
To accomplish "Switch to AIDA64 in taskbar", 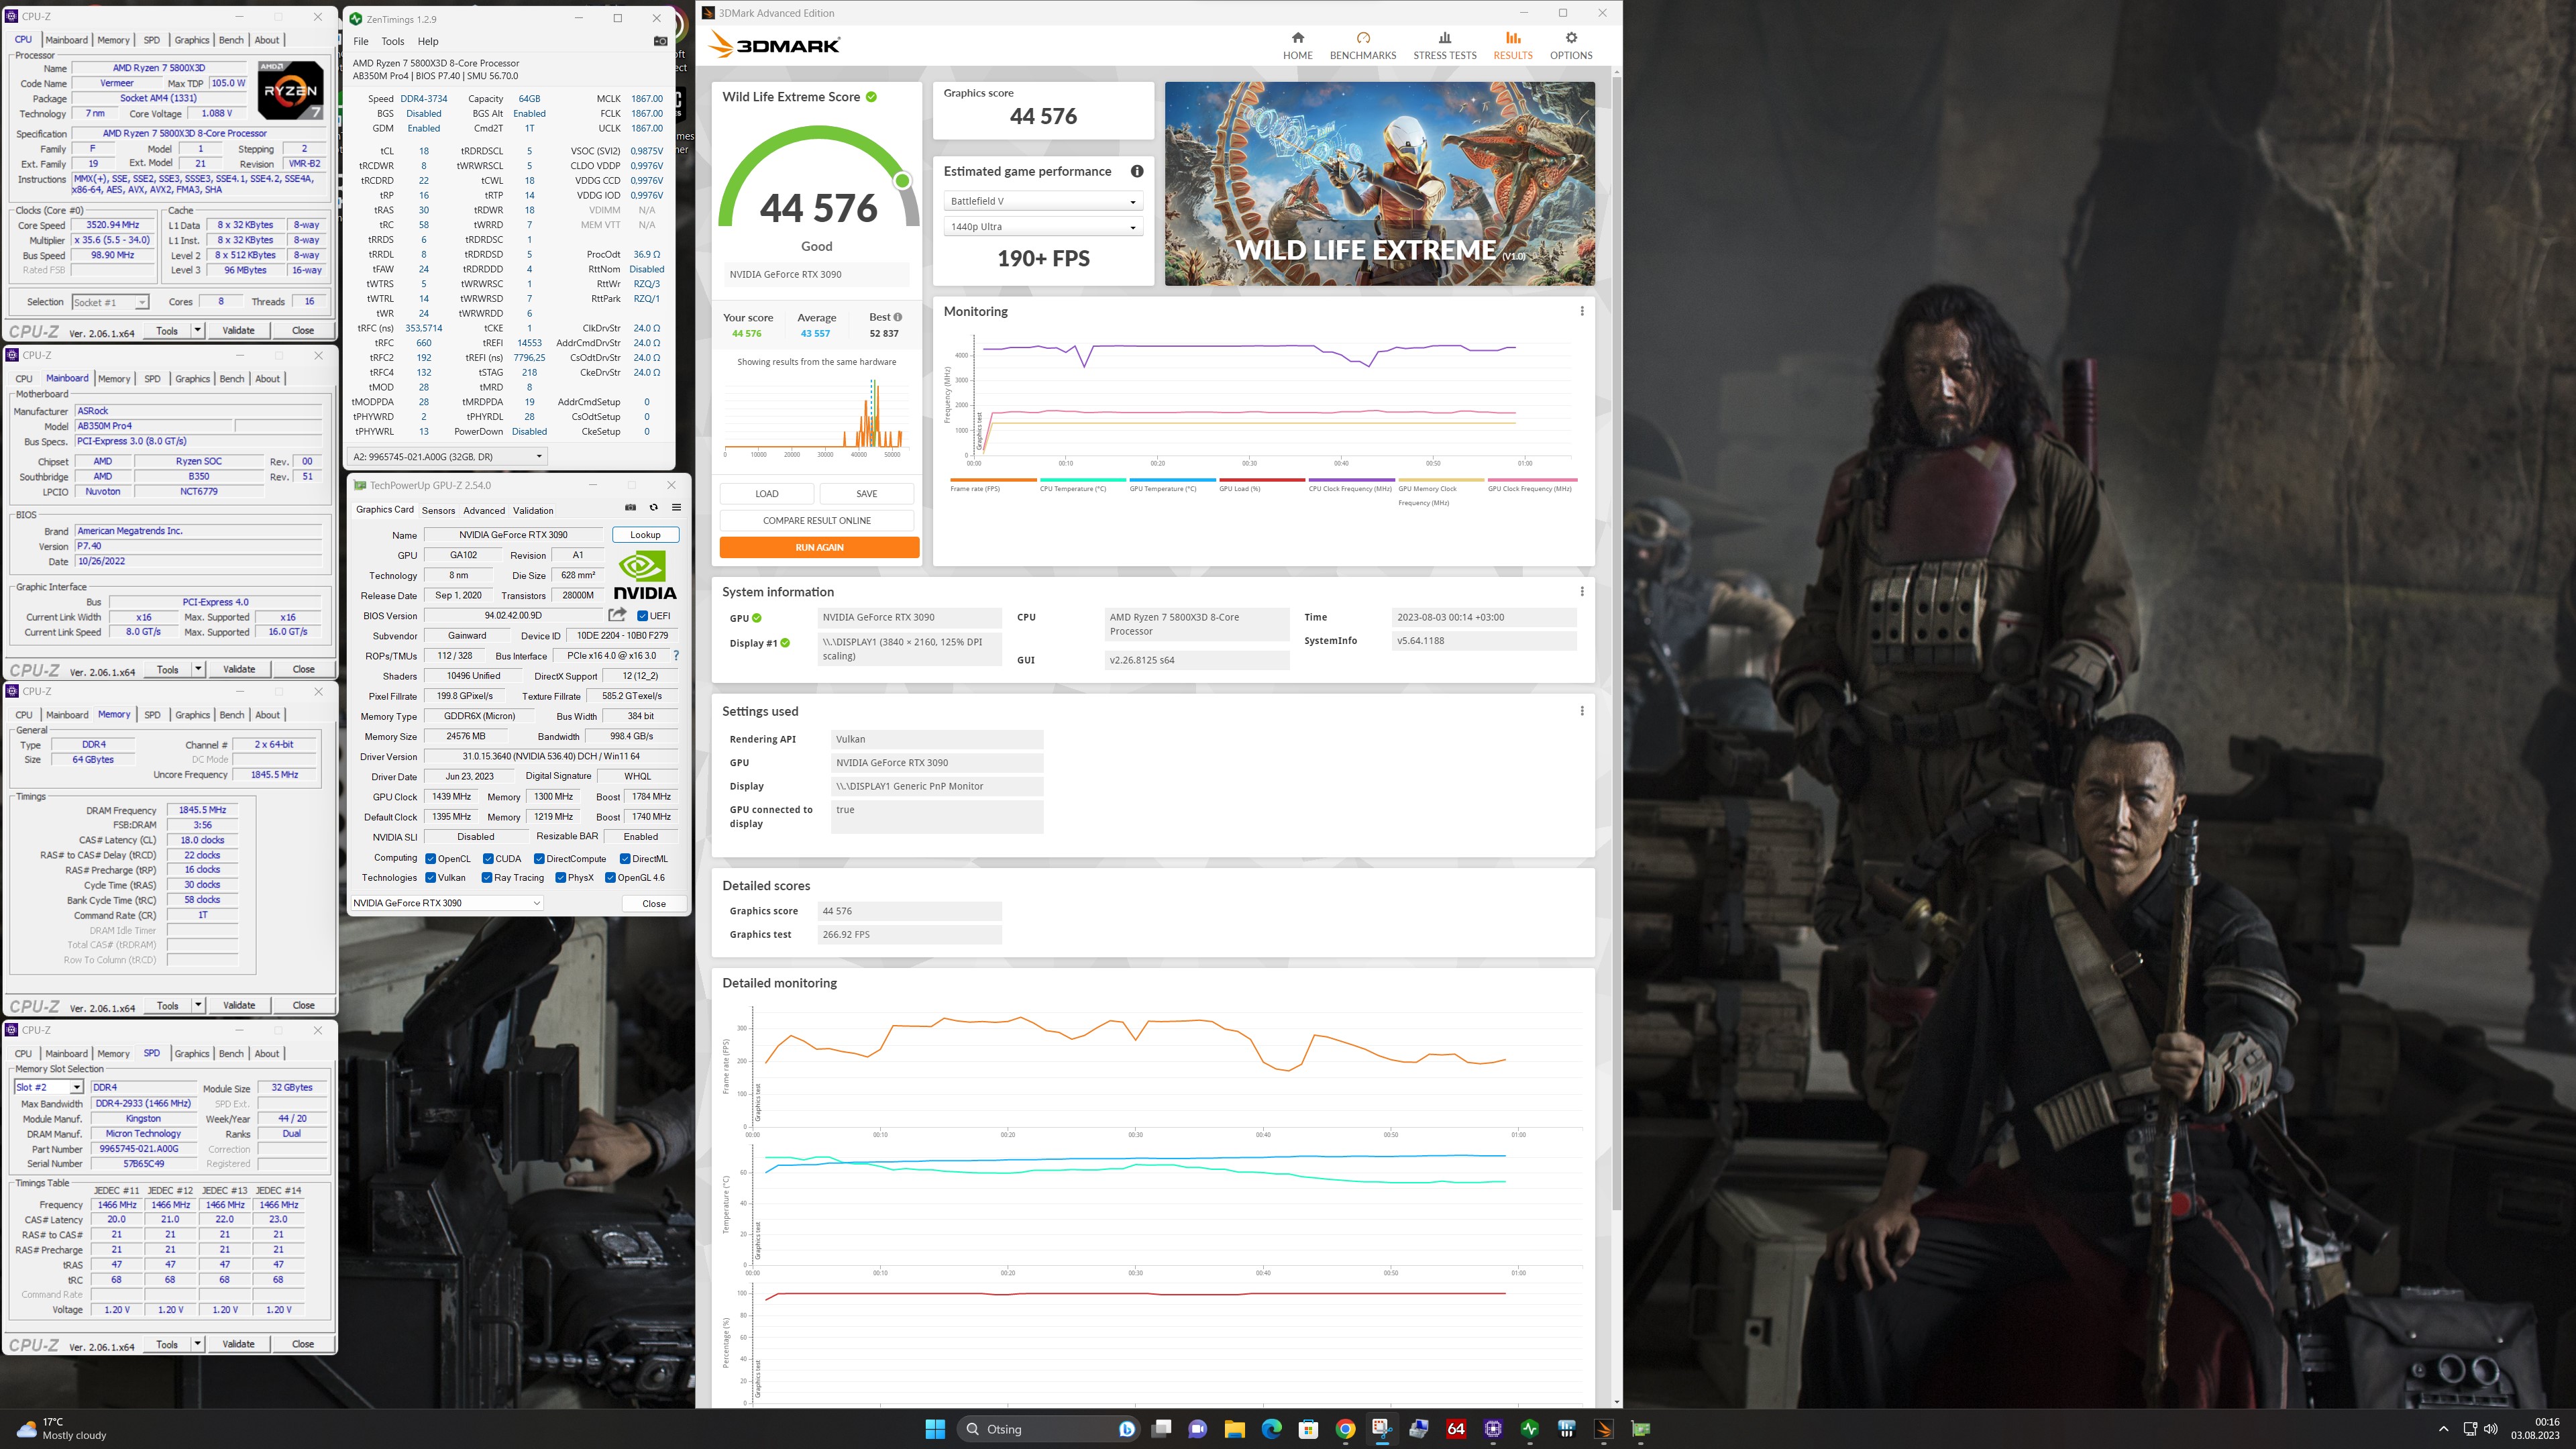I will coord(1456,1429).
